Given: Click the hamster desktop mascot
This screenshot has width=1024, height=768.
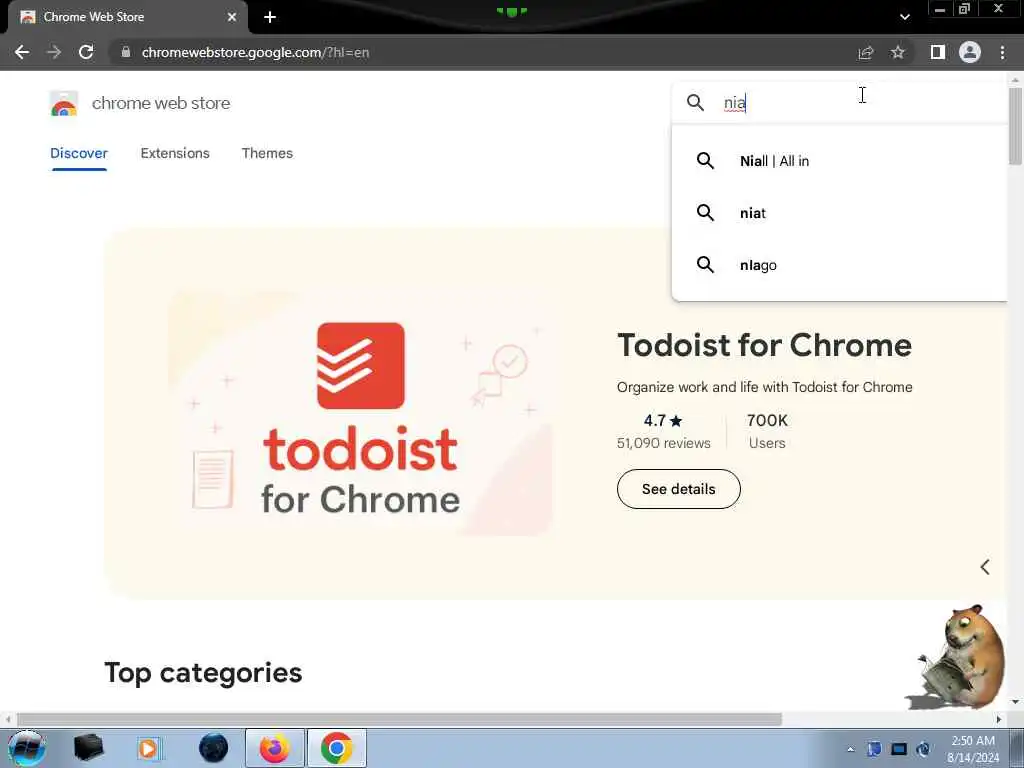Looking at the screenshot, I should pyautogui.click(x=957, y=657).
